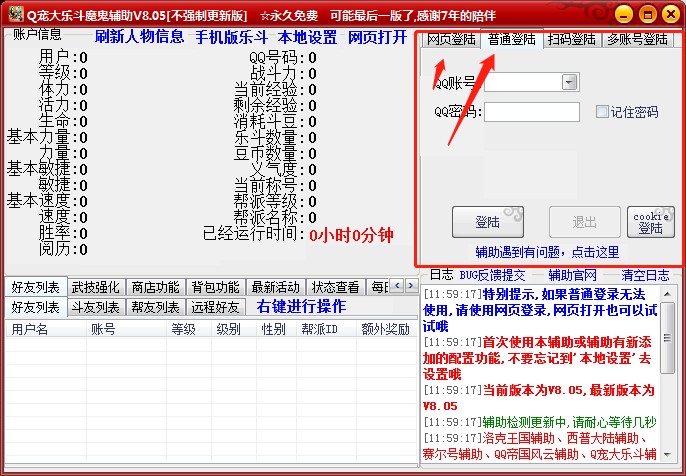The width and height of the screenshot is (686, 476).
Task: Click log line 当前版本为V8.05
Action: coord(539,398)
